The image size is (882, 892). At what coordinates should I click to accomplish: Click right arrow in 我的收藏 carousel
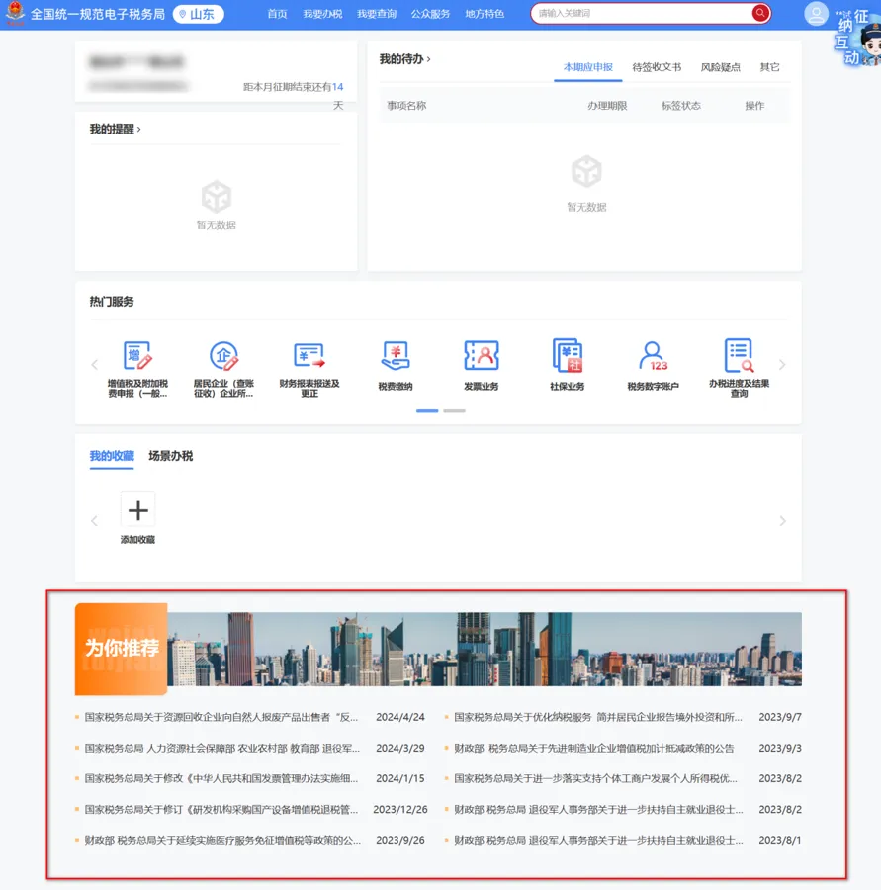pyautogui.click(x=782, y=521)
